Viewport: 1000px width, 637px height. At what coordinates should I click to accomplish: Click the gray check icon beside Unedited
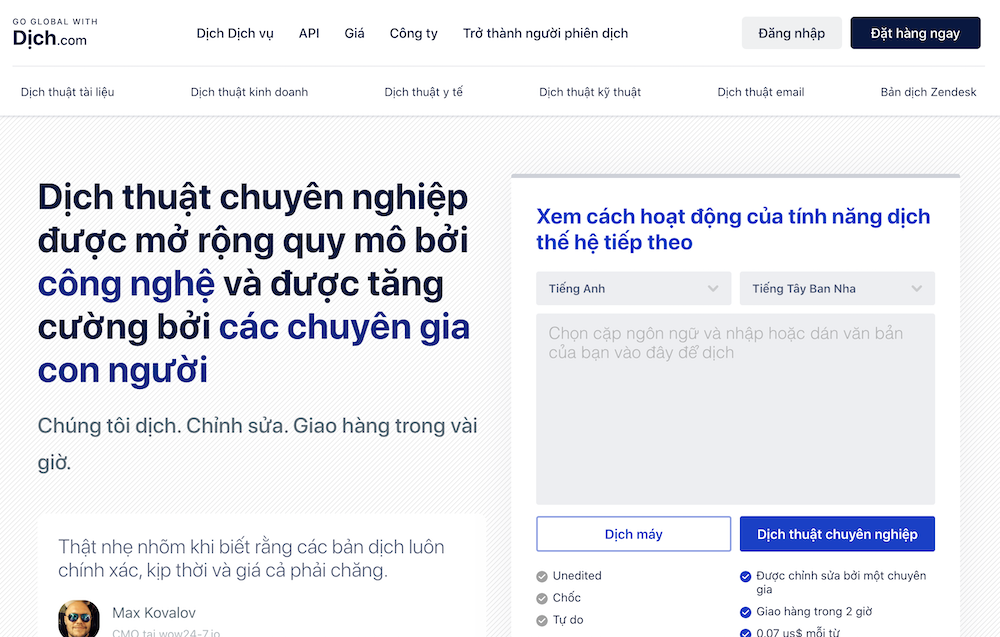pos(540,576)
